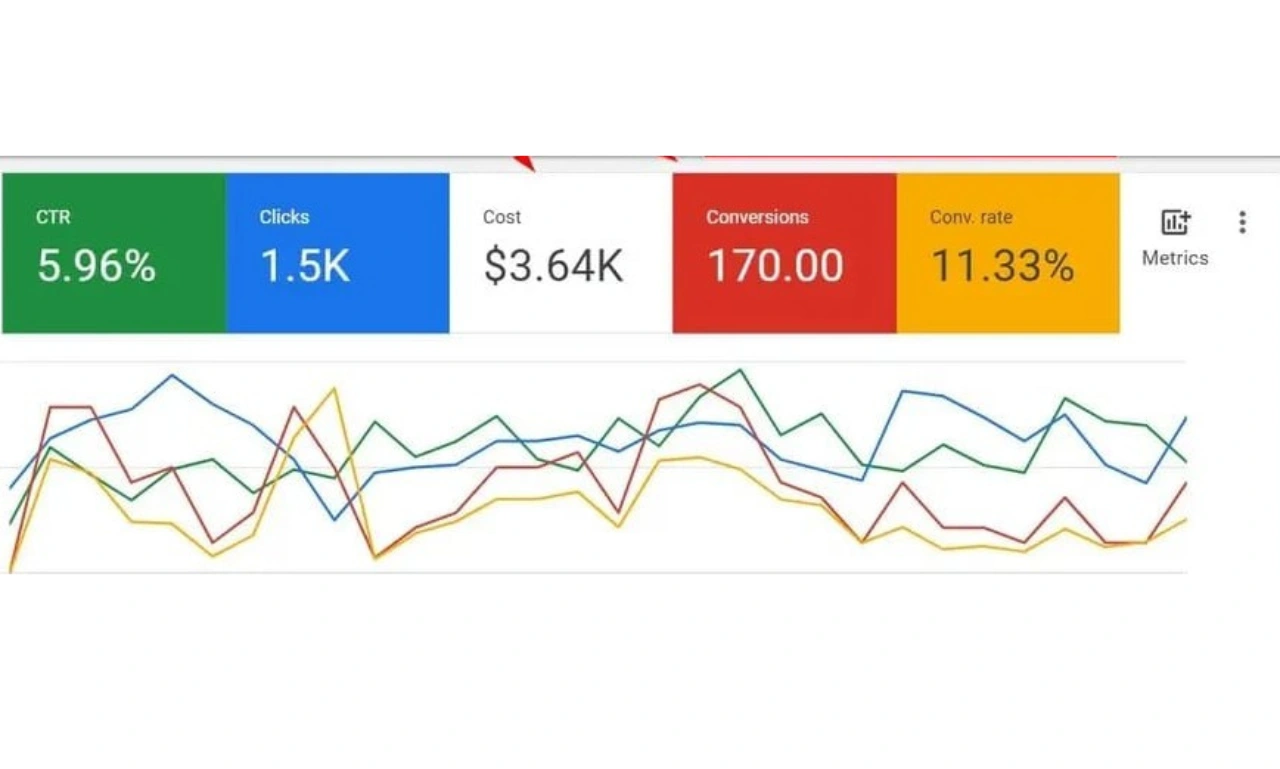Select the Clicks label on blue card
The width and height of the screenshot is (1280, 769).
[284, 217]
